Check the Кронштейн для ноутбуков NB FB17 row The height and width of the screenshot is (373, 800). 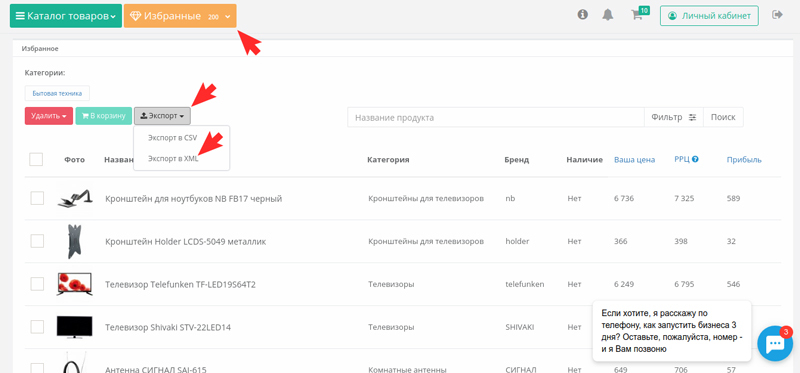click(37, 198)
